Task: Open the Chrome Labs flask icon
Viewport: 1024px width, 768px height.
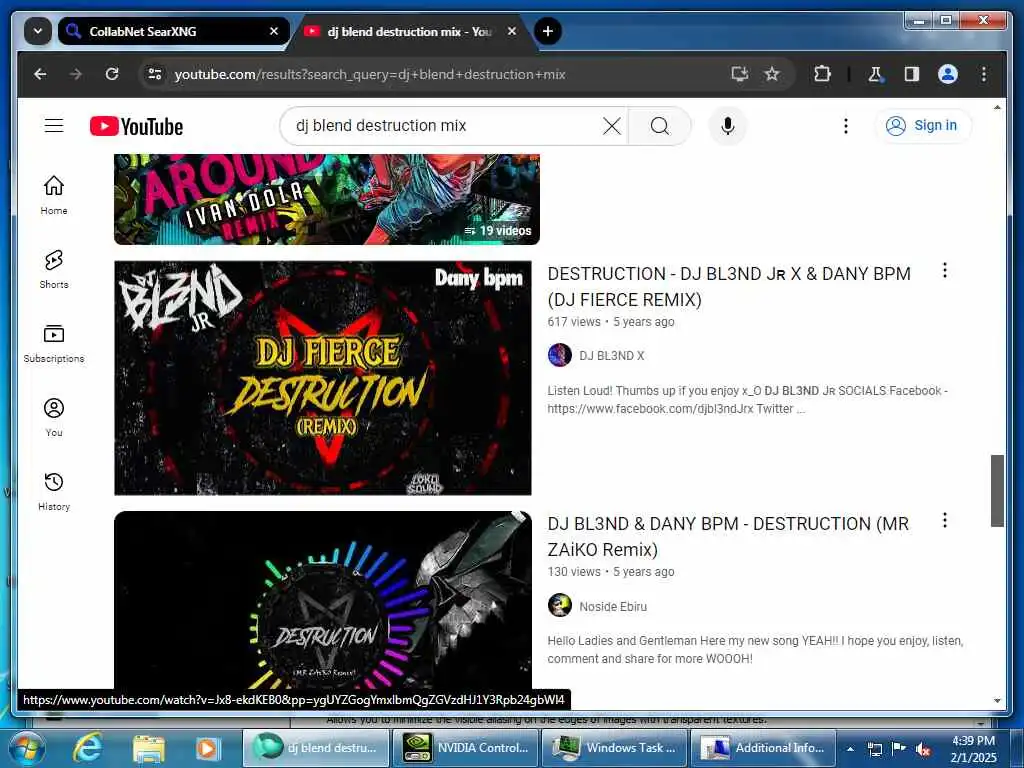Action: point(875,74)
